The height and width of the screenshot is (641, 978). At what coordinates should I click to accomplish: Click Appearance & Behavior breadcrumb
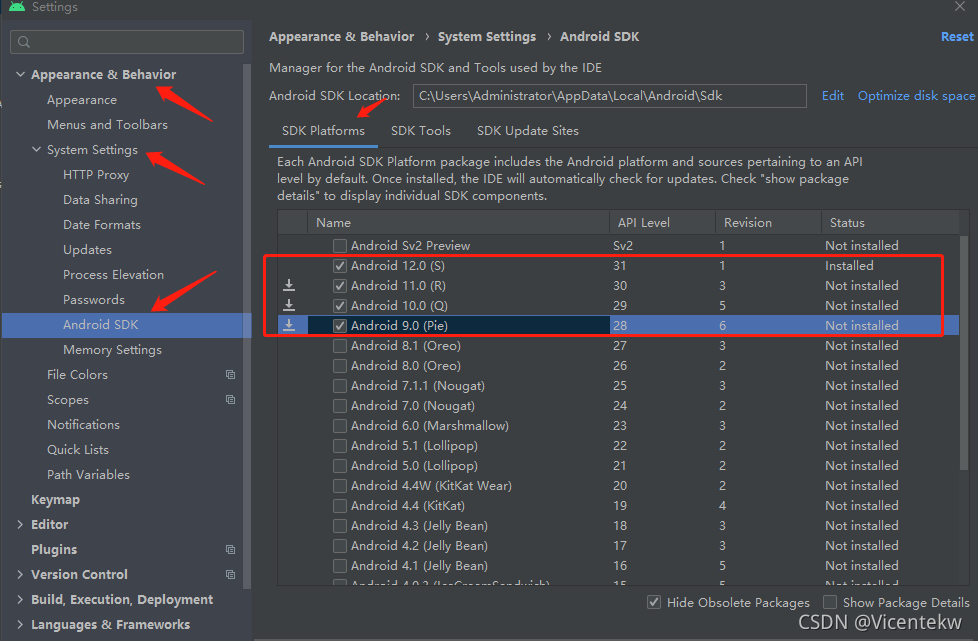(x=341, y=37)
